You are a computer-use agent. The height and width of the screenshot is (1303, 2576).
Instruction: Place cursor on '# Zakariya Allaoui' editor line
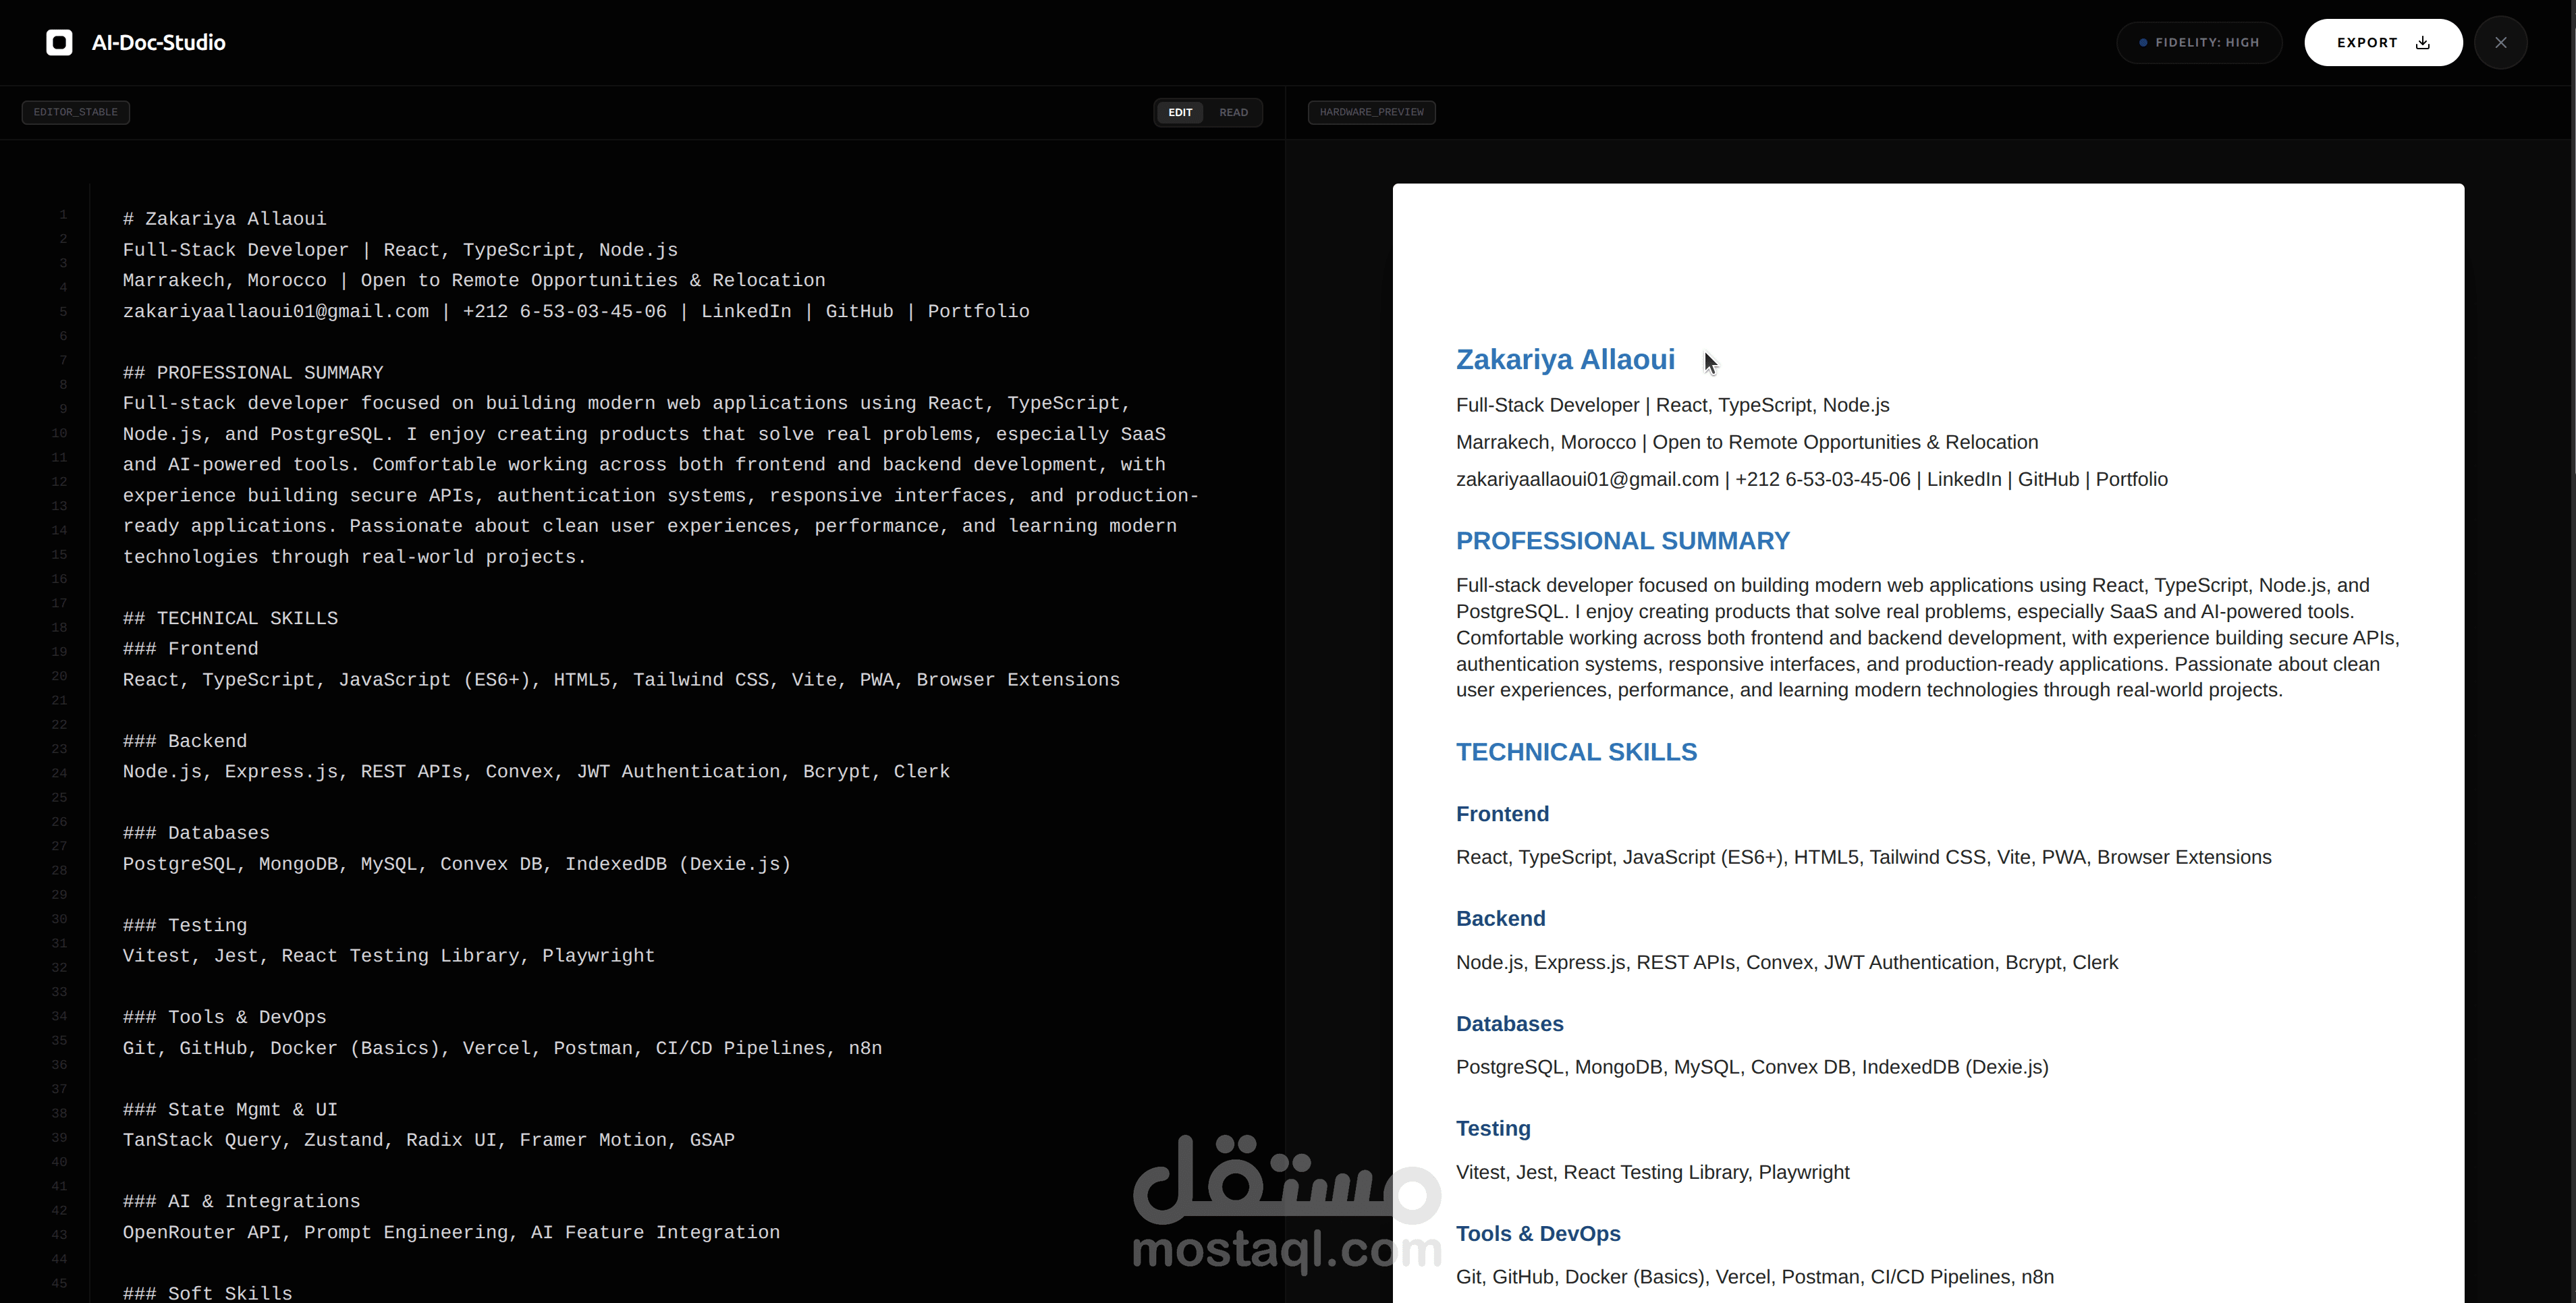tap(224, 219)
